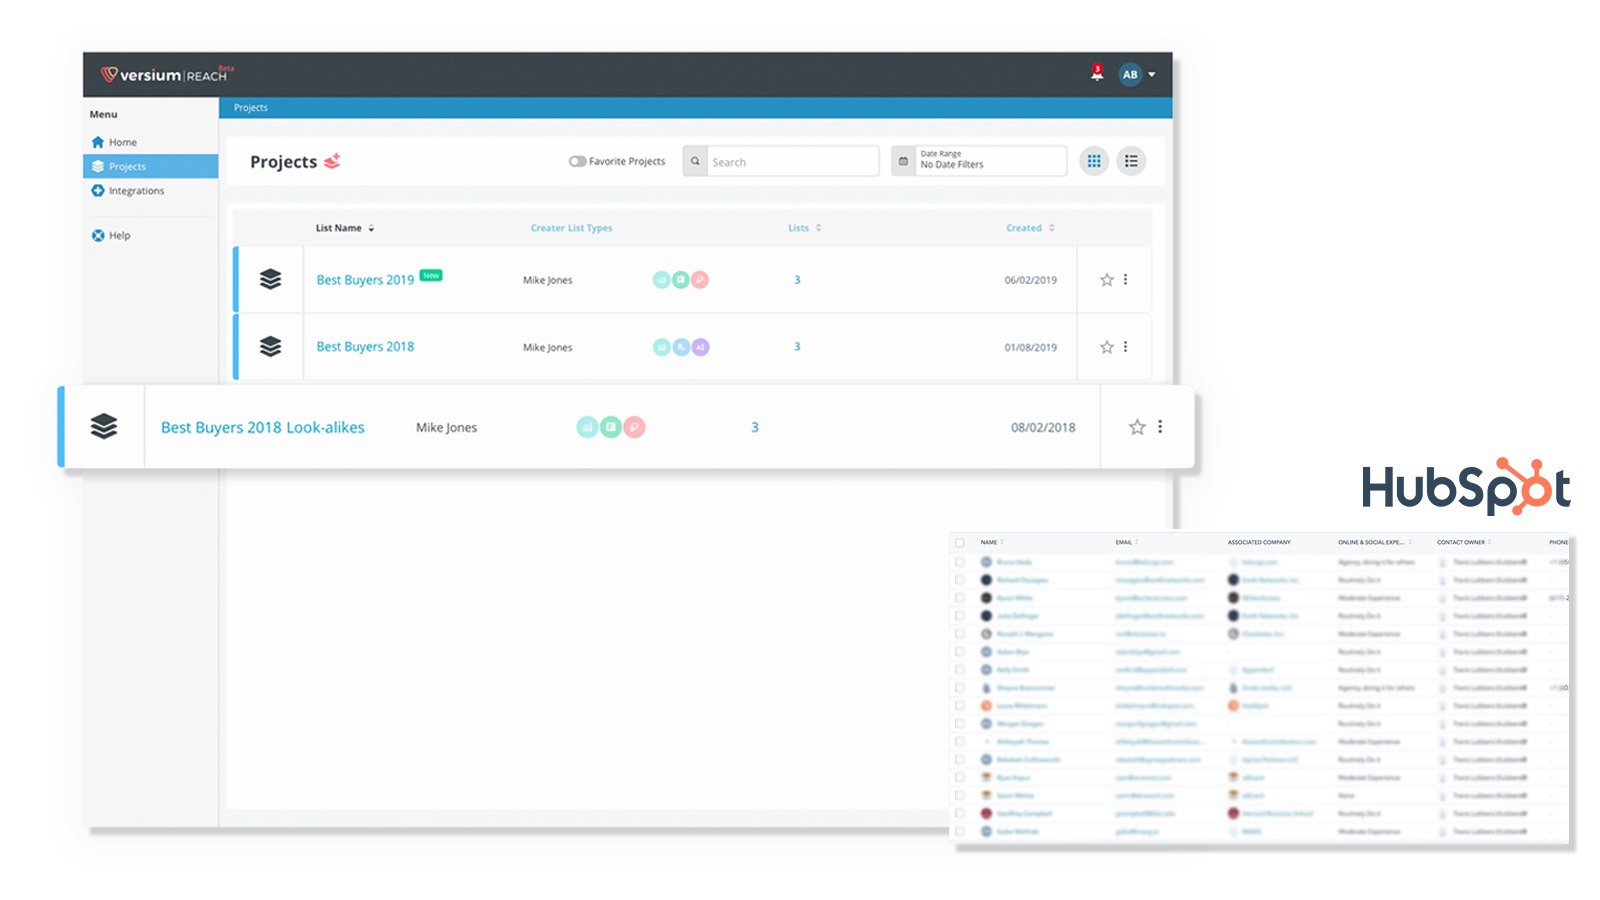Click ASSOCIATED COMPANY header in HubSpot table
The image size is (1600, 900).
(x=1259, y=542)
